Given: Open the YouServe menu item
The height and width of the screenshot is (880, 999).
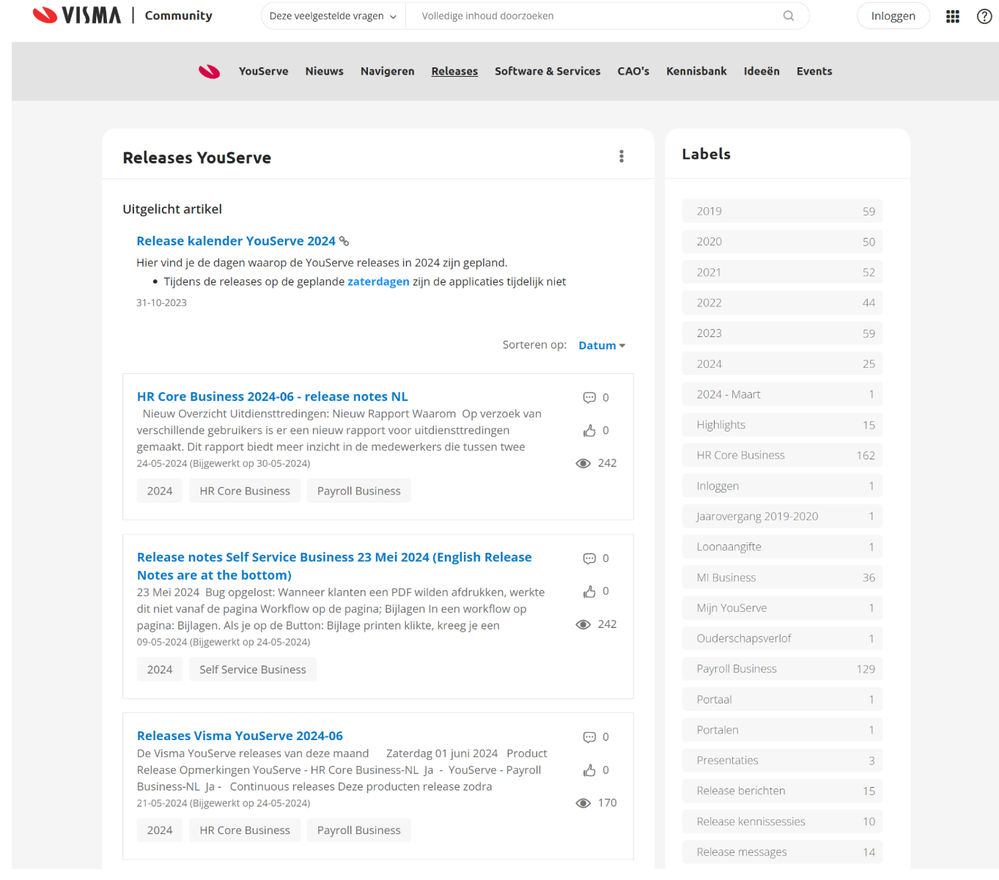Looking at the screenshot, I should pyautogui.click(x=263, y=71).
